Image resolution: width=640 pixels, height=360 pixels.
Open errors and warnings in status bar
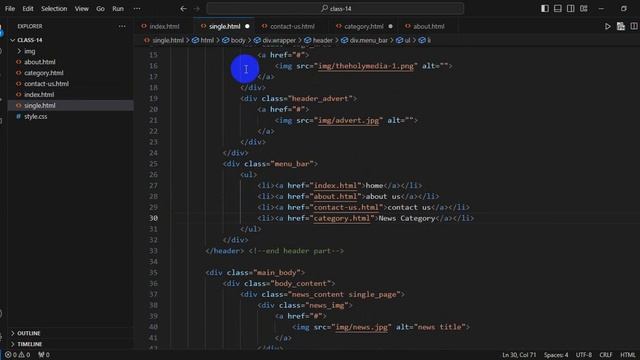click(x=17, y=355)
